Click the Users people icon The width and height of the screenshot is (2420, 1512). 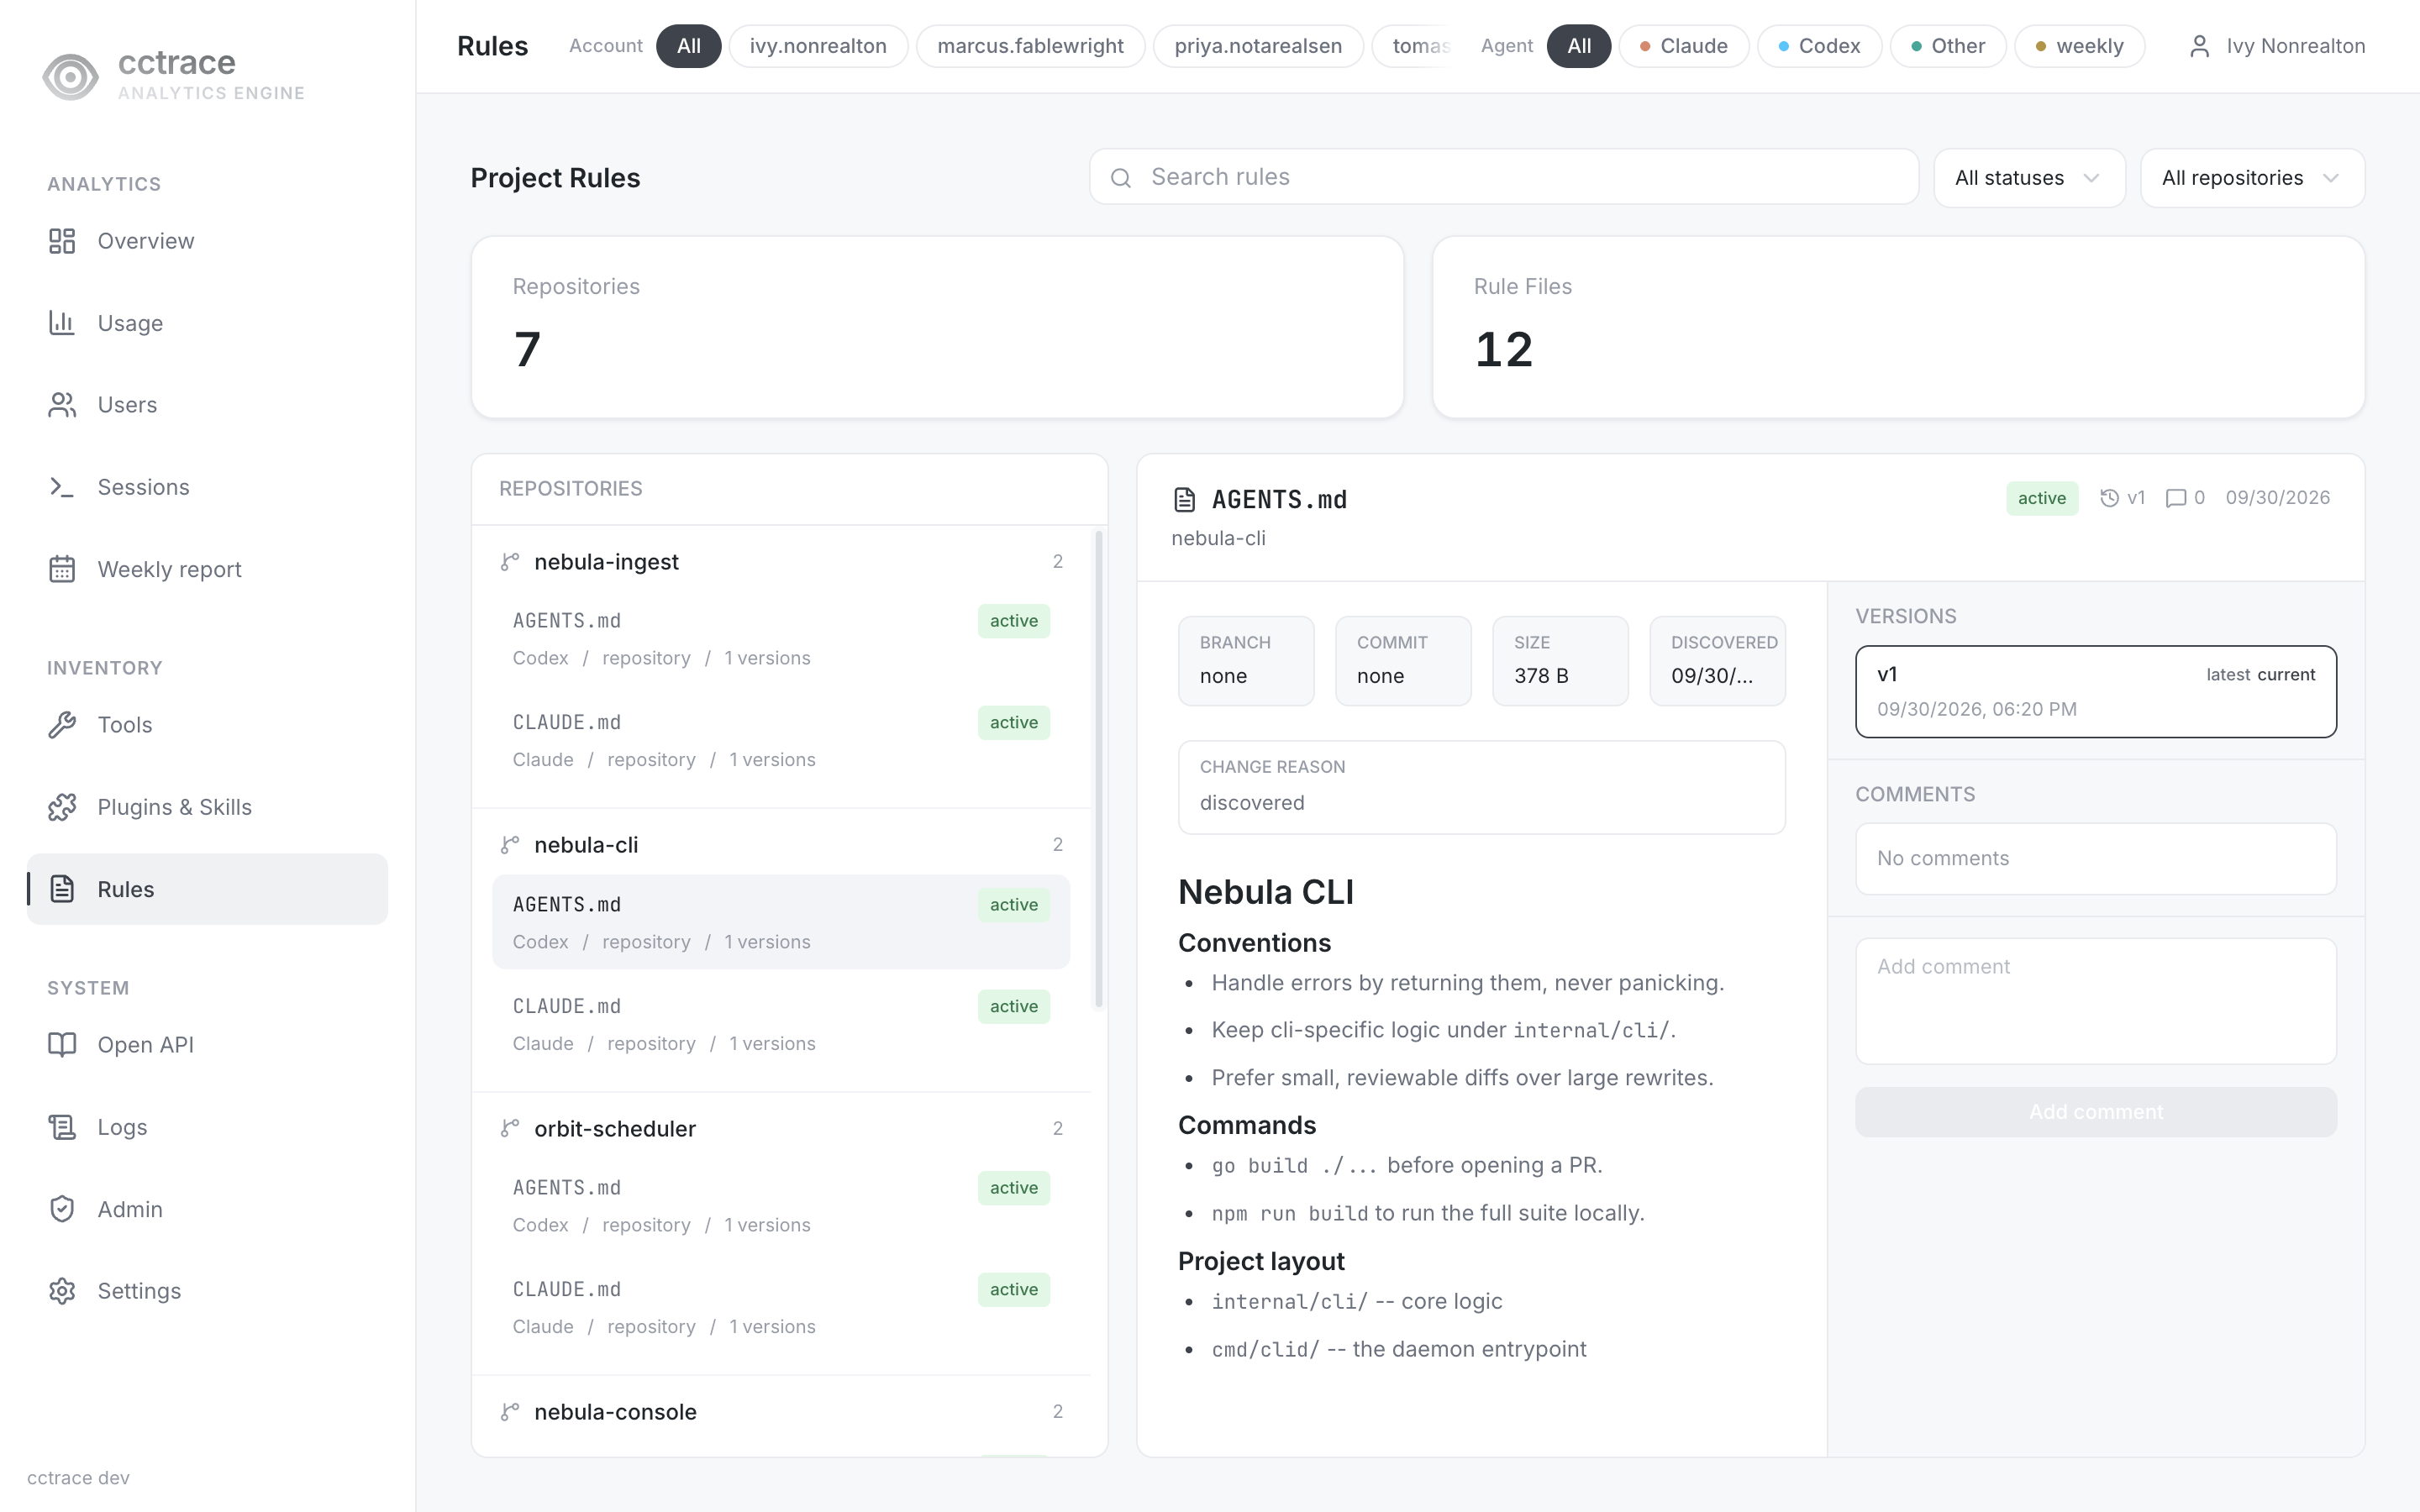coord(62,405)
